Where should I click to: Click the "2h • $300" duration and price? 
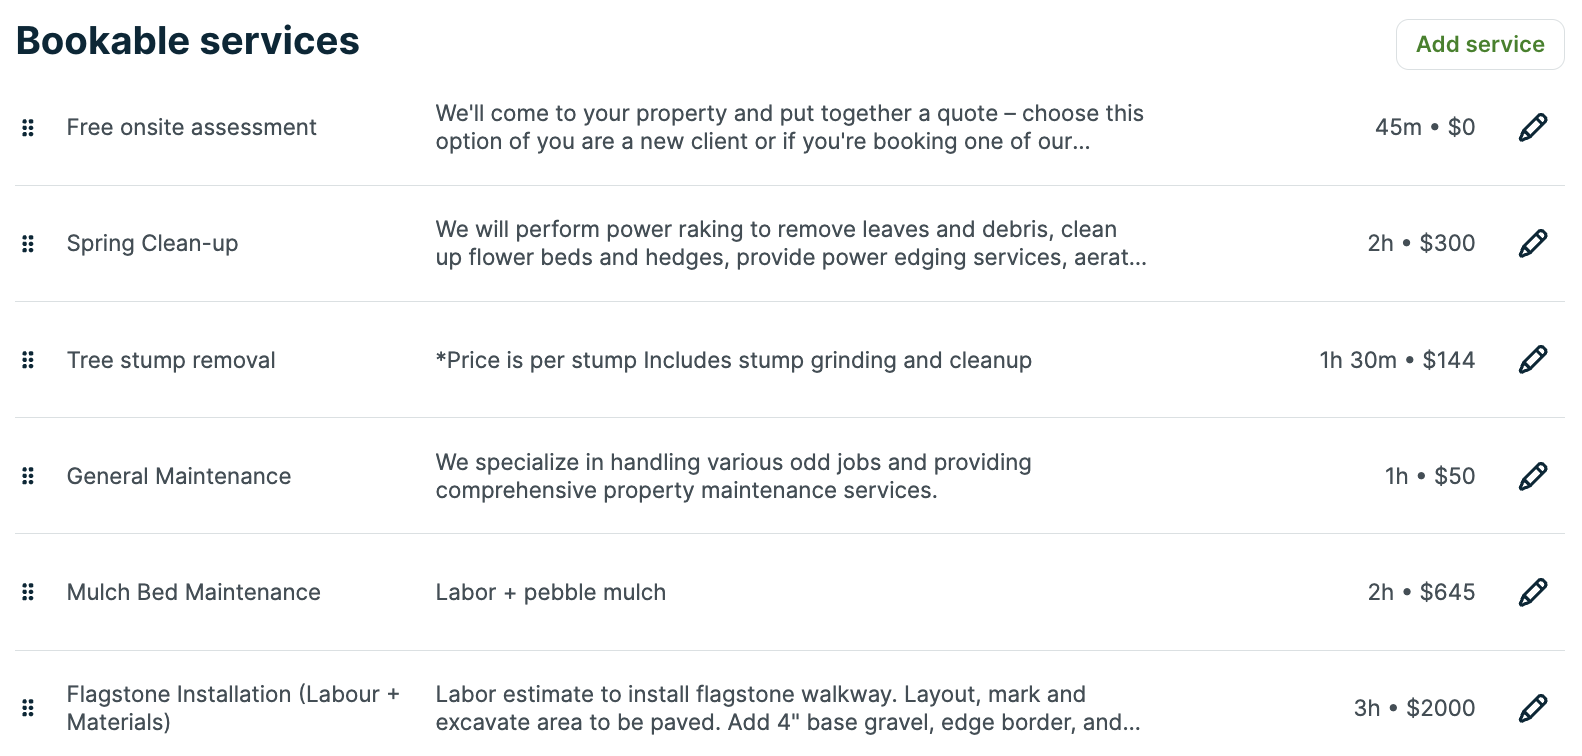[x=1421, y=244]
